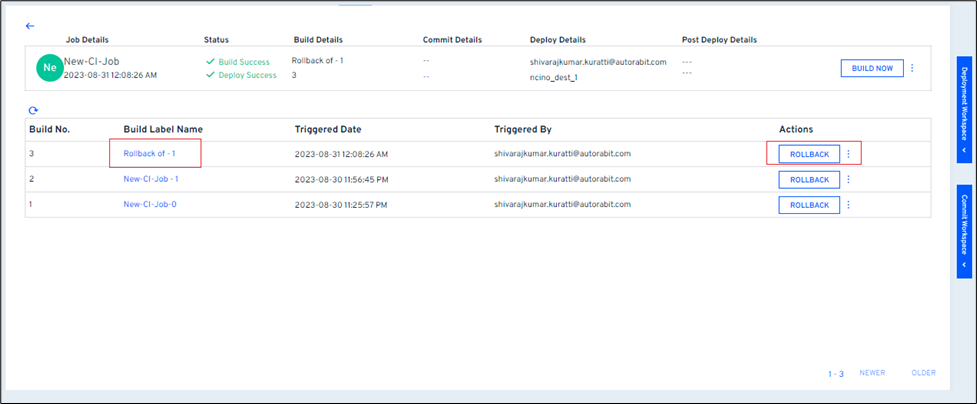Screen dimensions: 977x404
Task: Open more options for build 3
Action: (x=848, y=154)
